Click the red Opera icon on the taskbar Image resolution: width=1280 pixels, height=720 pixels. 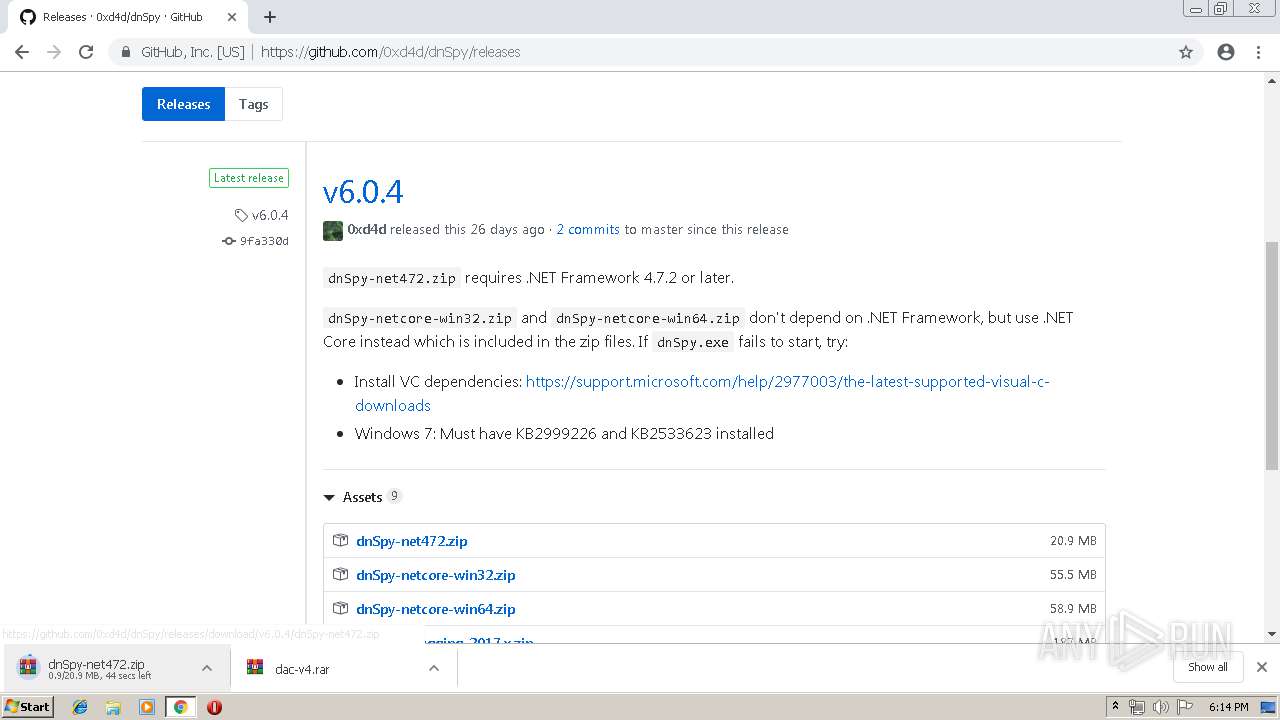(214, 707)
